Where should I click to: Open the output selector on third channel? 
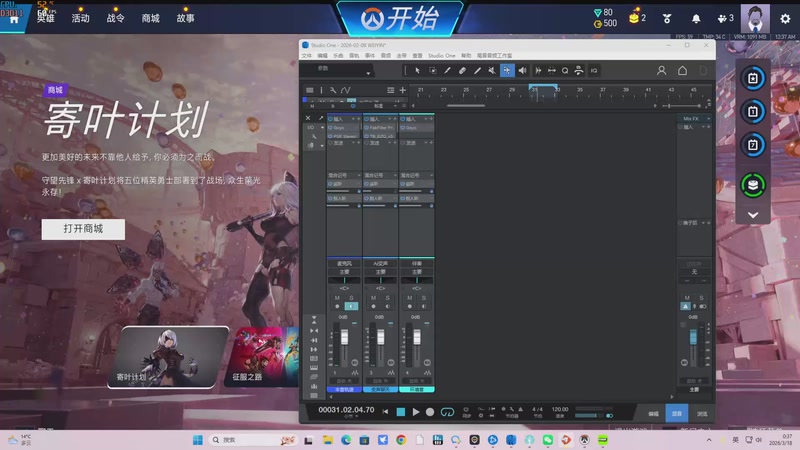(x=417, y=272)
